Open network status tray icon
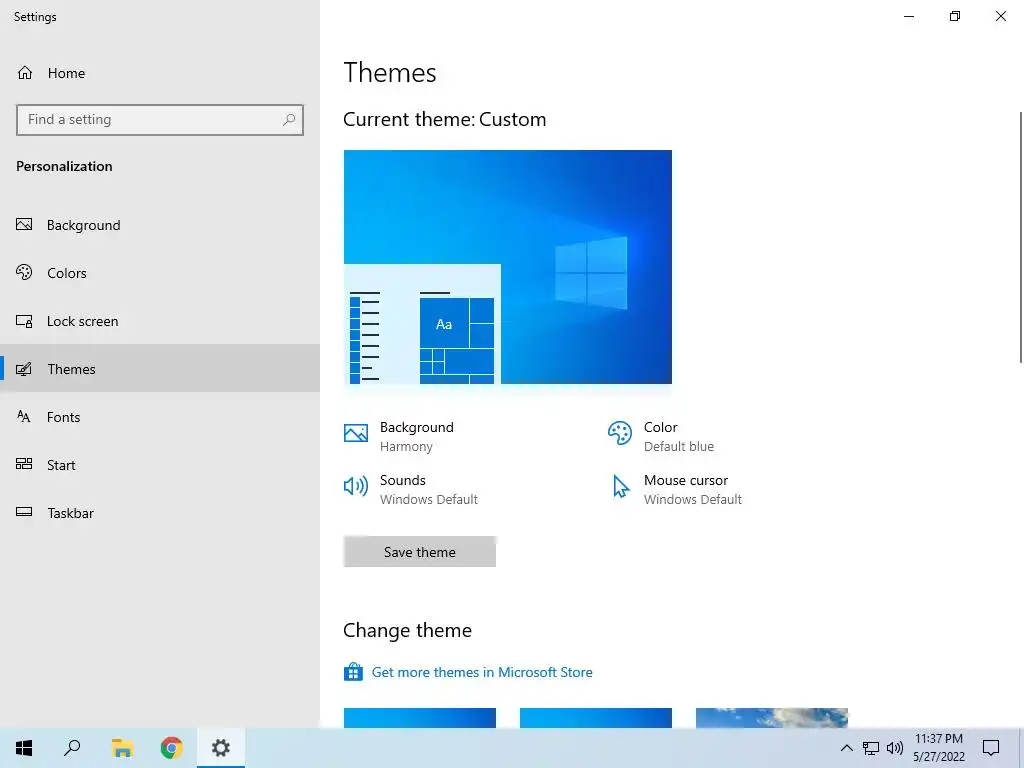Image resolution: width=1024 pixels, height=768 pixels. point(871,748)
